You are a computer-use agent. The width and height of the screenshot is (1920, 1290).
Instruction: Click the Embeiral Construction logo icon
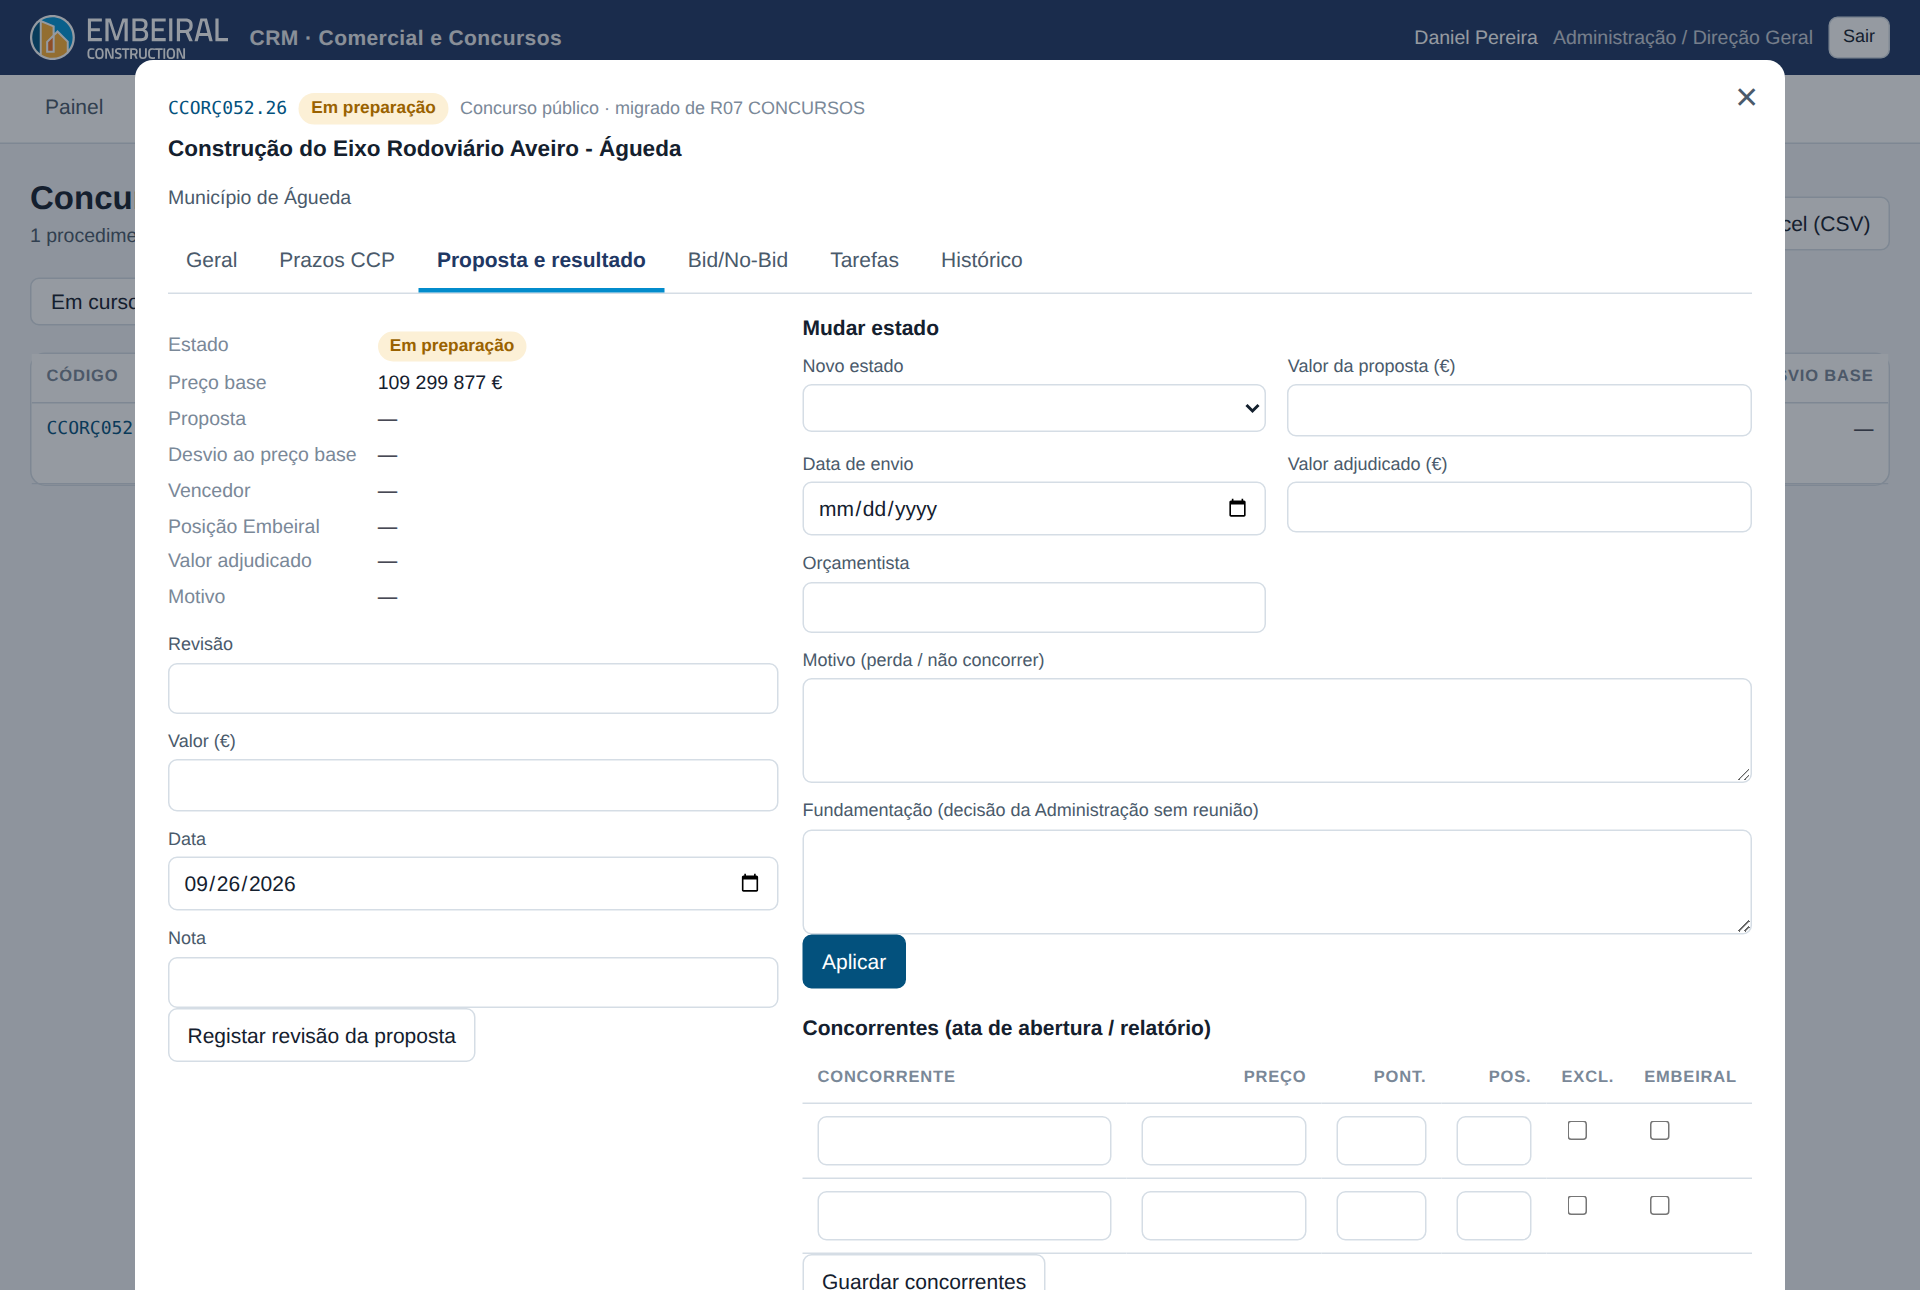click(52, 37)
